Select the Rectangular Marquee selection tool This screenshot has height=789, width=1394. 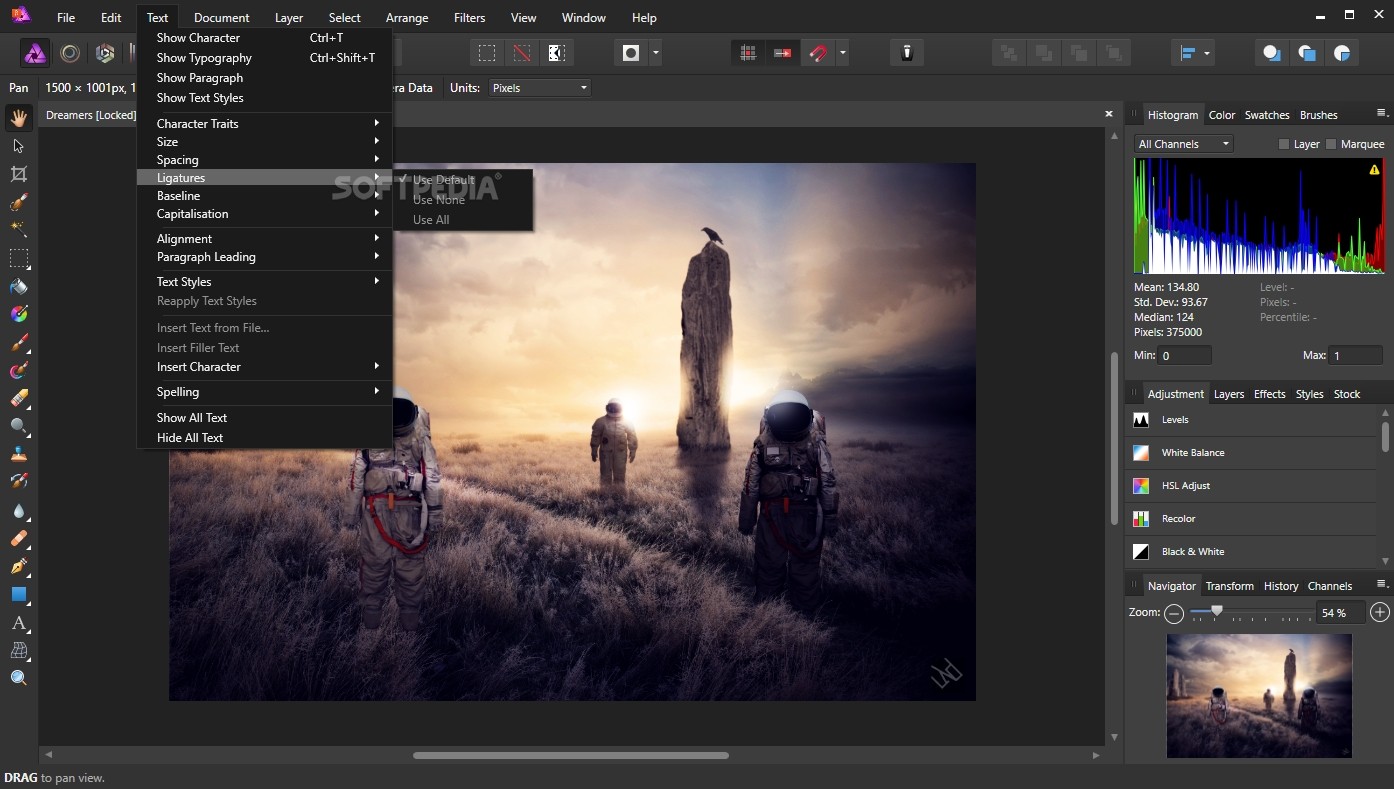18,259
